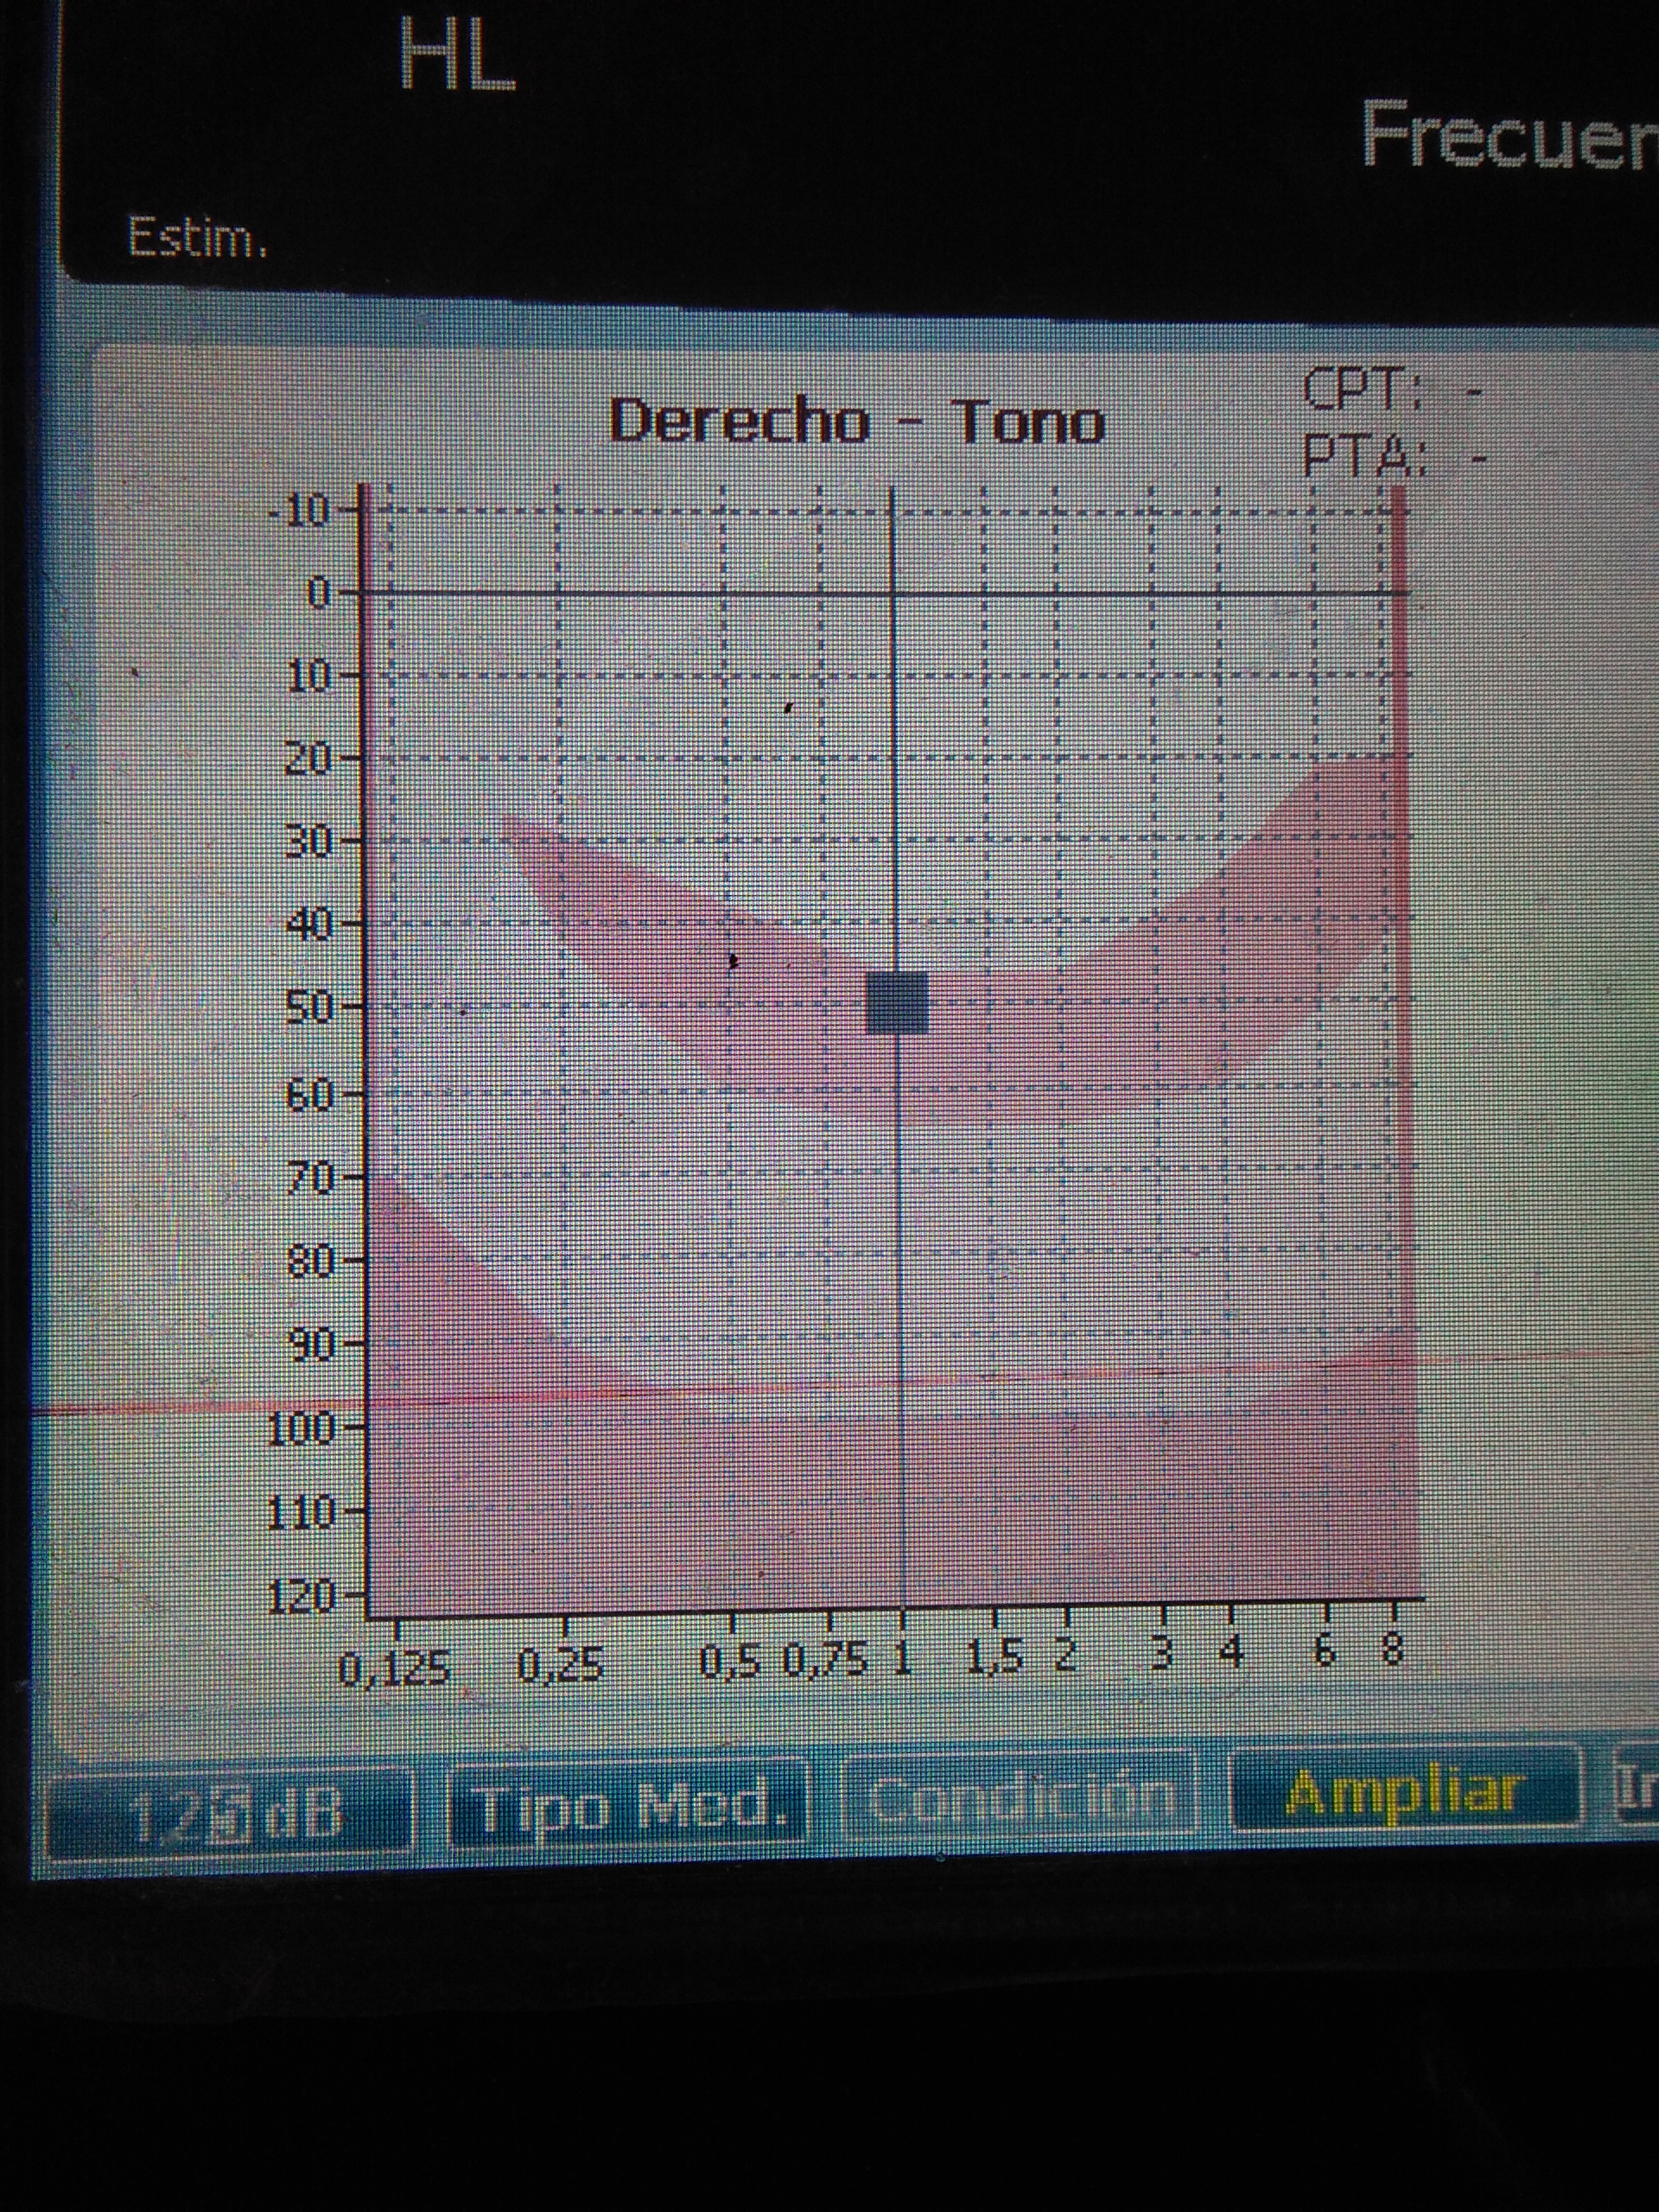Viewport: 1659px width, 2212px height.
Task: Tap the 'Derecho - Tono' chart title
Action: pyautogui.click(x=857, y=422)
